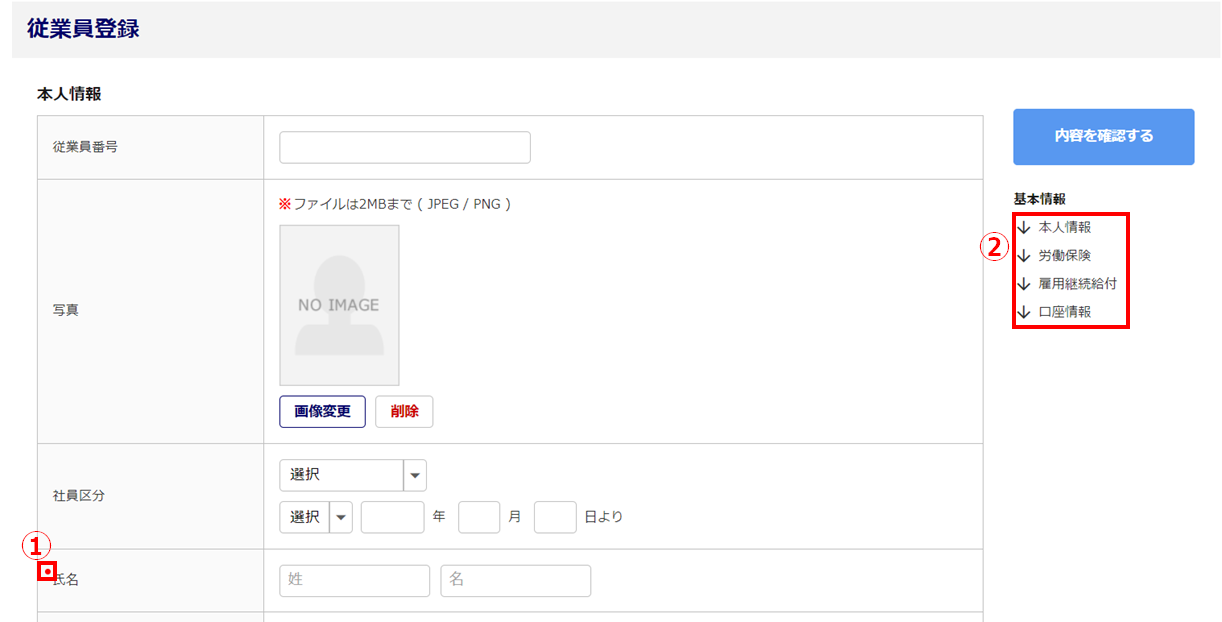Screen dimensions: 1222x622
Task: Click the down arrow icon beside 労働保険
Action: (x=1023, y=256)
